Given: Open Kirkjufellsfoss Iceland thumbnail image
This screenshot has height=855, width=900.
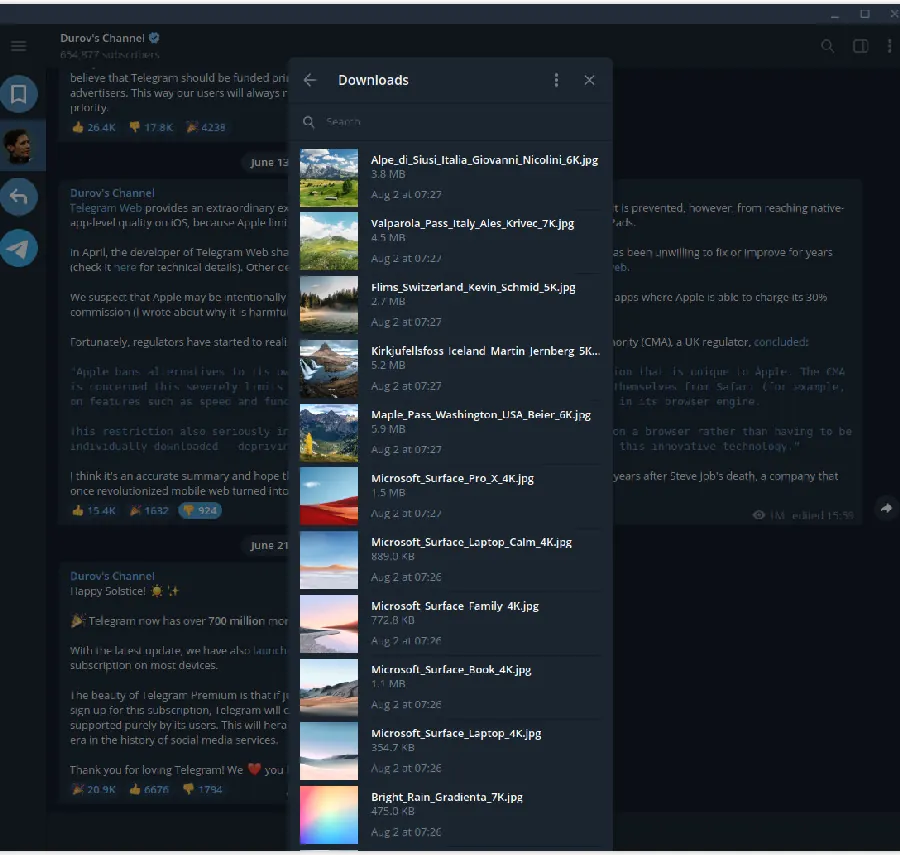Looking at the screenshot, I should pyautogui.click(x=329, y=369).
